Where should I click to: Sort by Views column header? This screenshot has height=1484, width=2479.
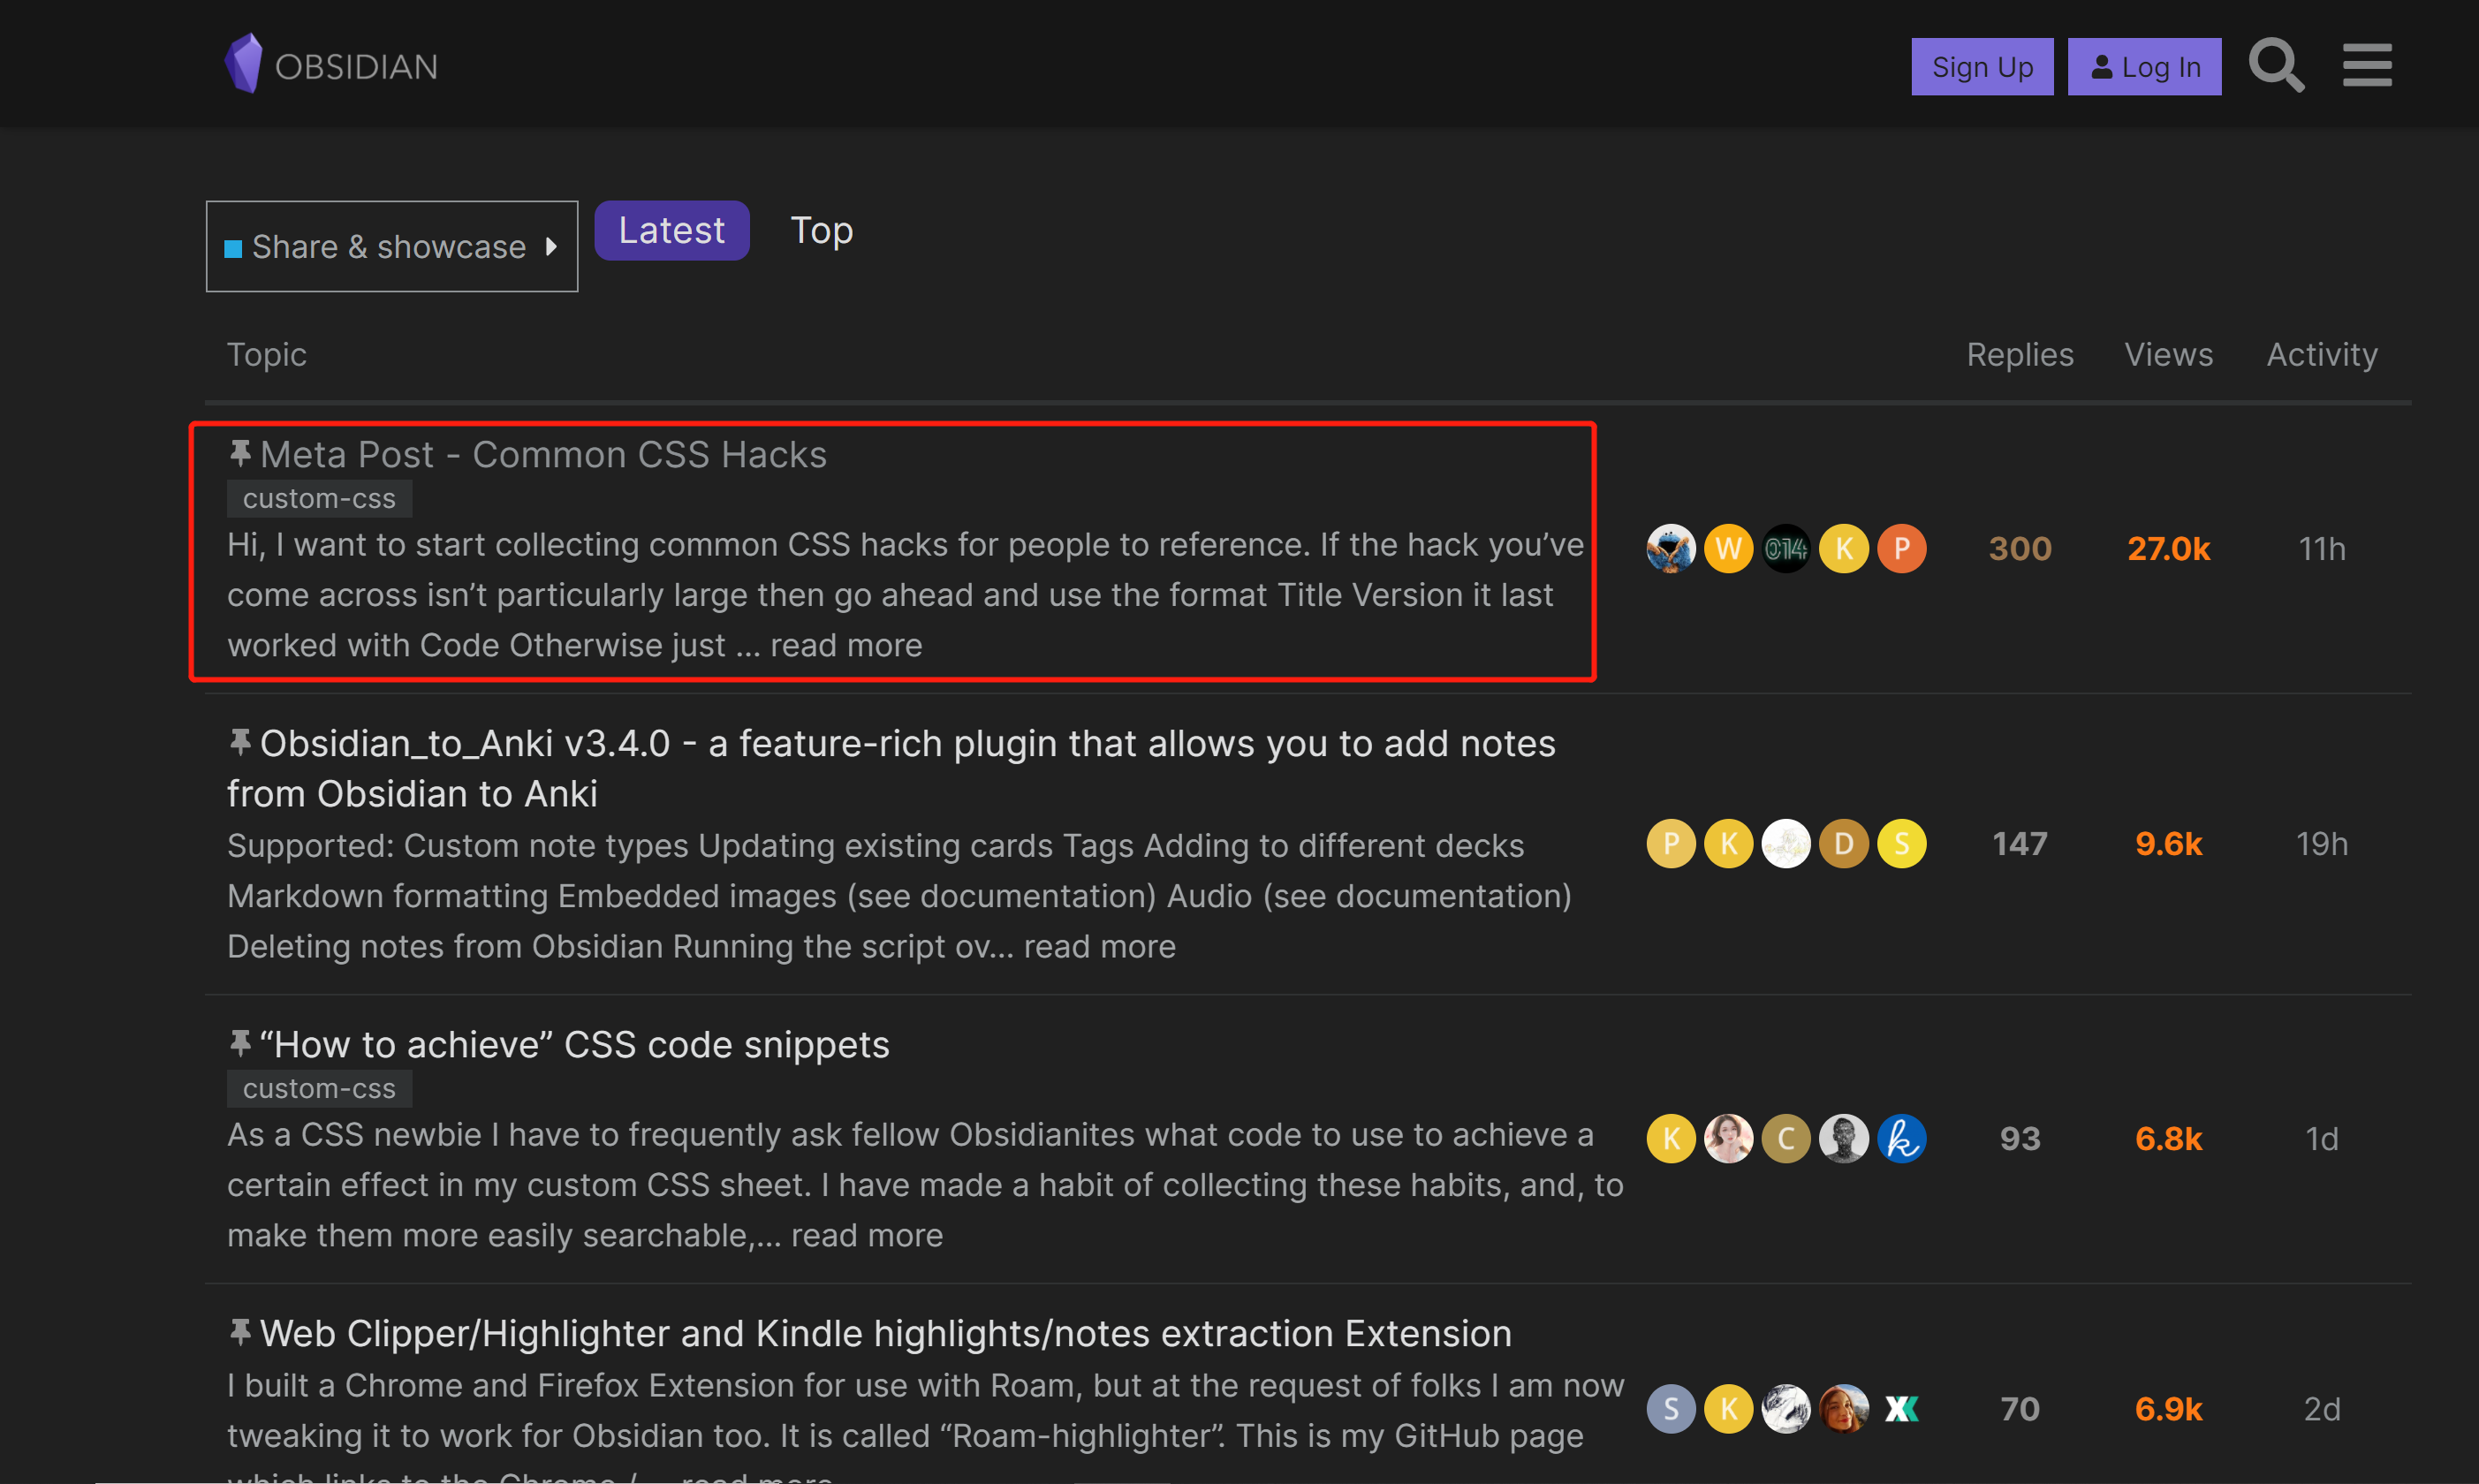[2168, 354]
